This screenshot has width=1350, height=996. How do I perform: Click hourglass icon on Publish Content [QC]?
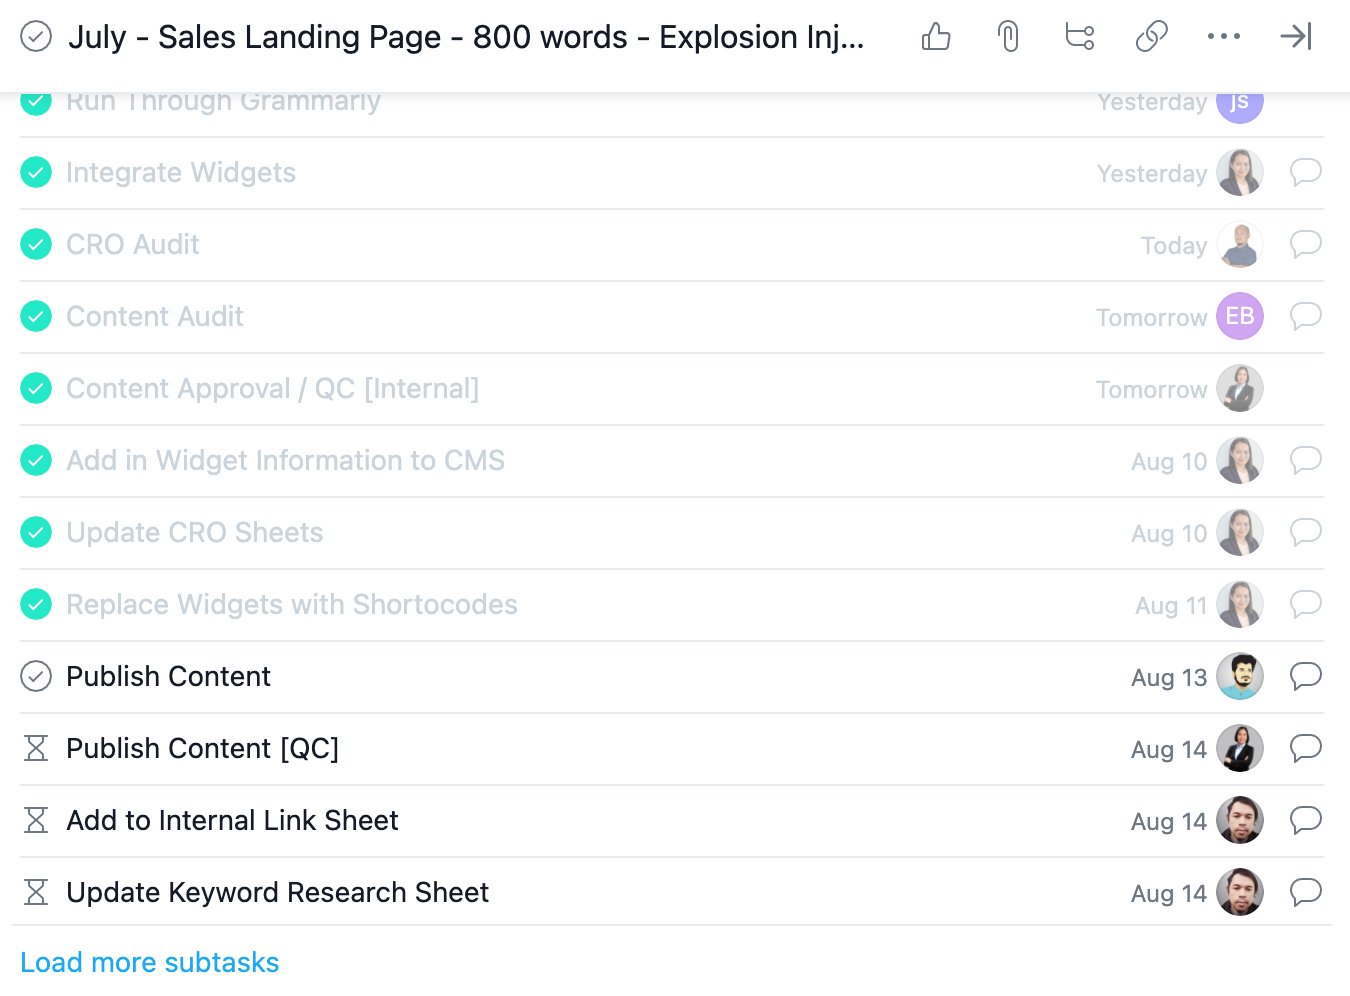pos(36,749)
